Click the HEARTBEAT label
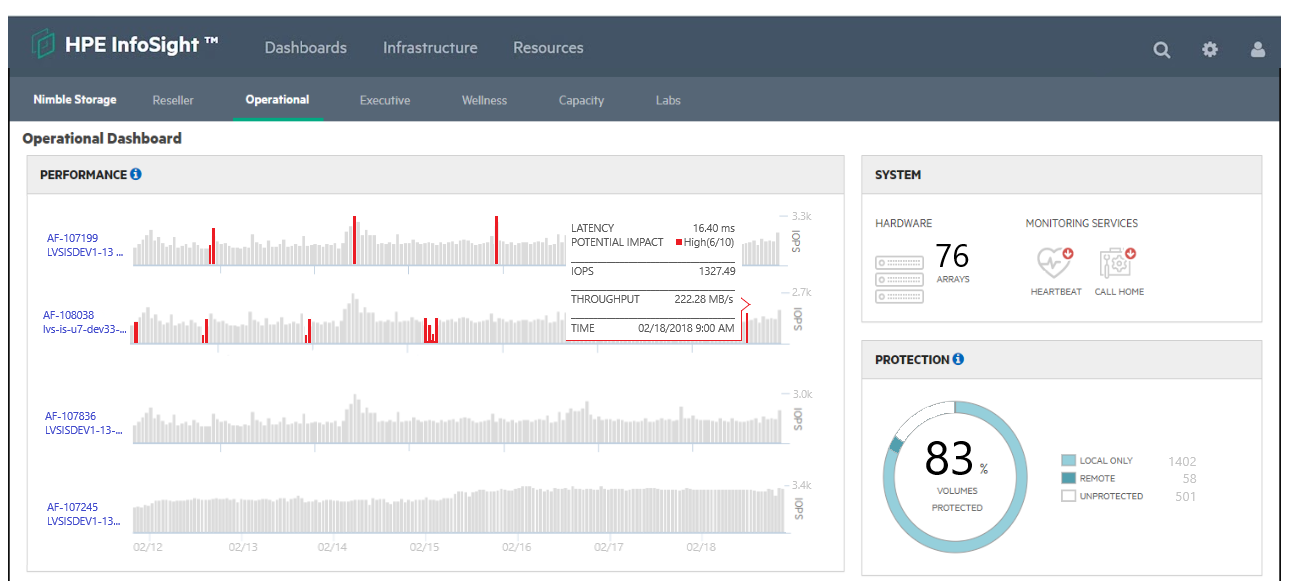1293x581 pixels. click(1056, 292)
